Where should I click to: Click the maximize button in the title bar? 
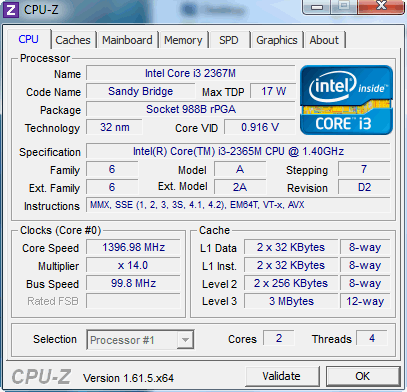click(344, 6)
